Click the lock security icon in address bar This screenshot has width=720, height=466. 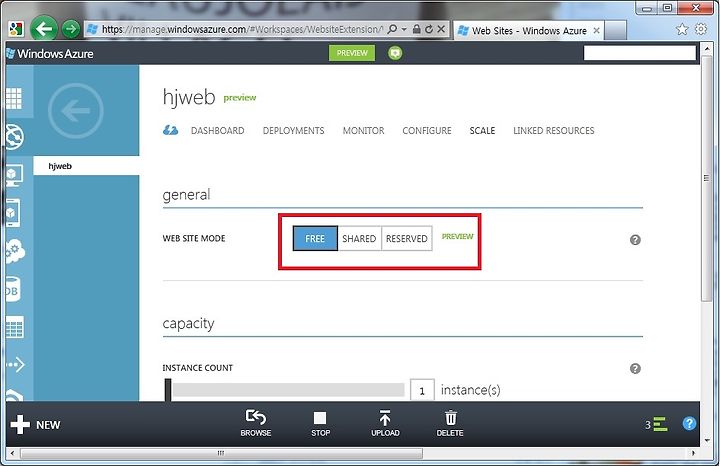tap(416, 29)
